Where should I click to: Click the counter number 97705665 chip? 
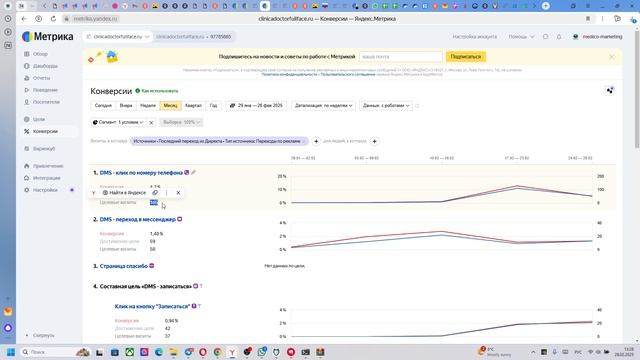pyautogui.click(x=193, y=37)
